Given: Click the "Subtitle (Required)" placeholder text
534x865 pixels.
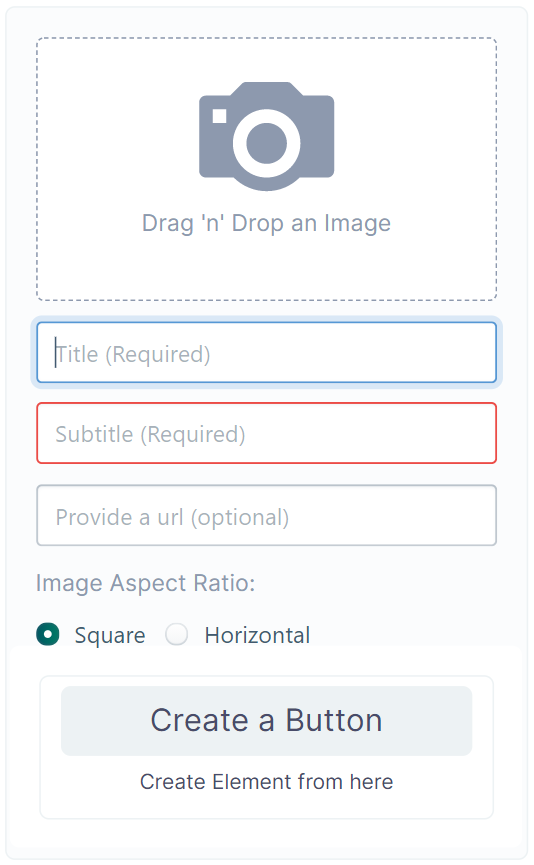Looking at the screenshot, I should click(x=150, y=435).
